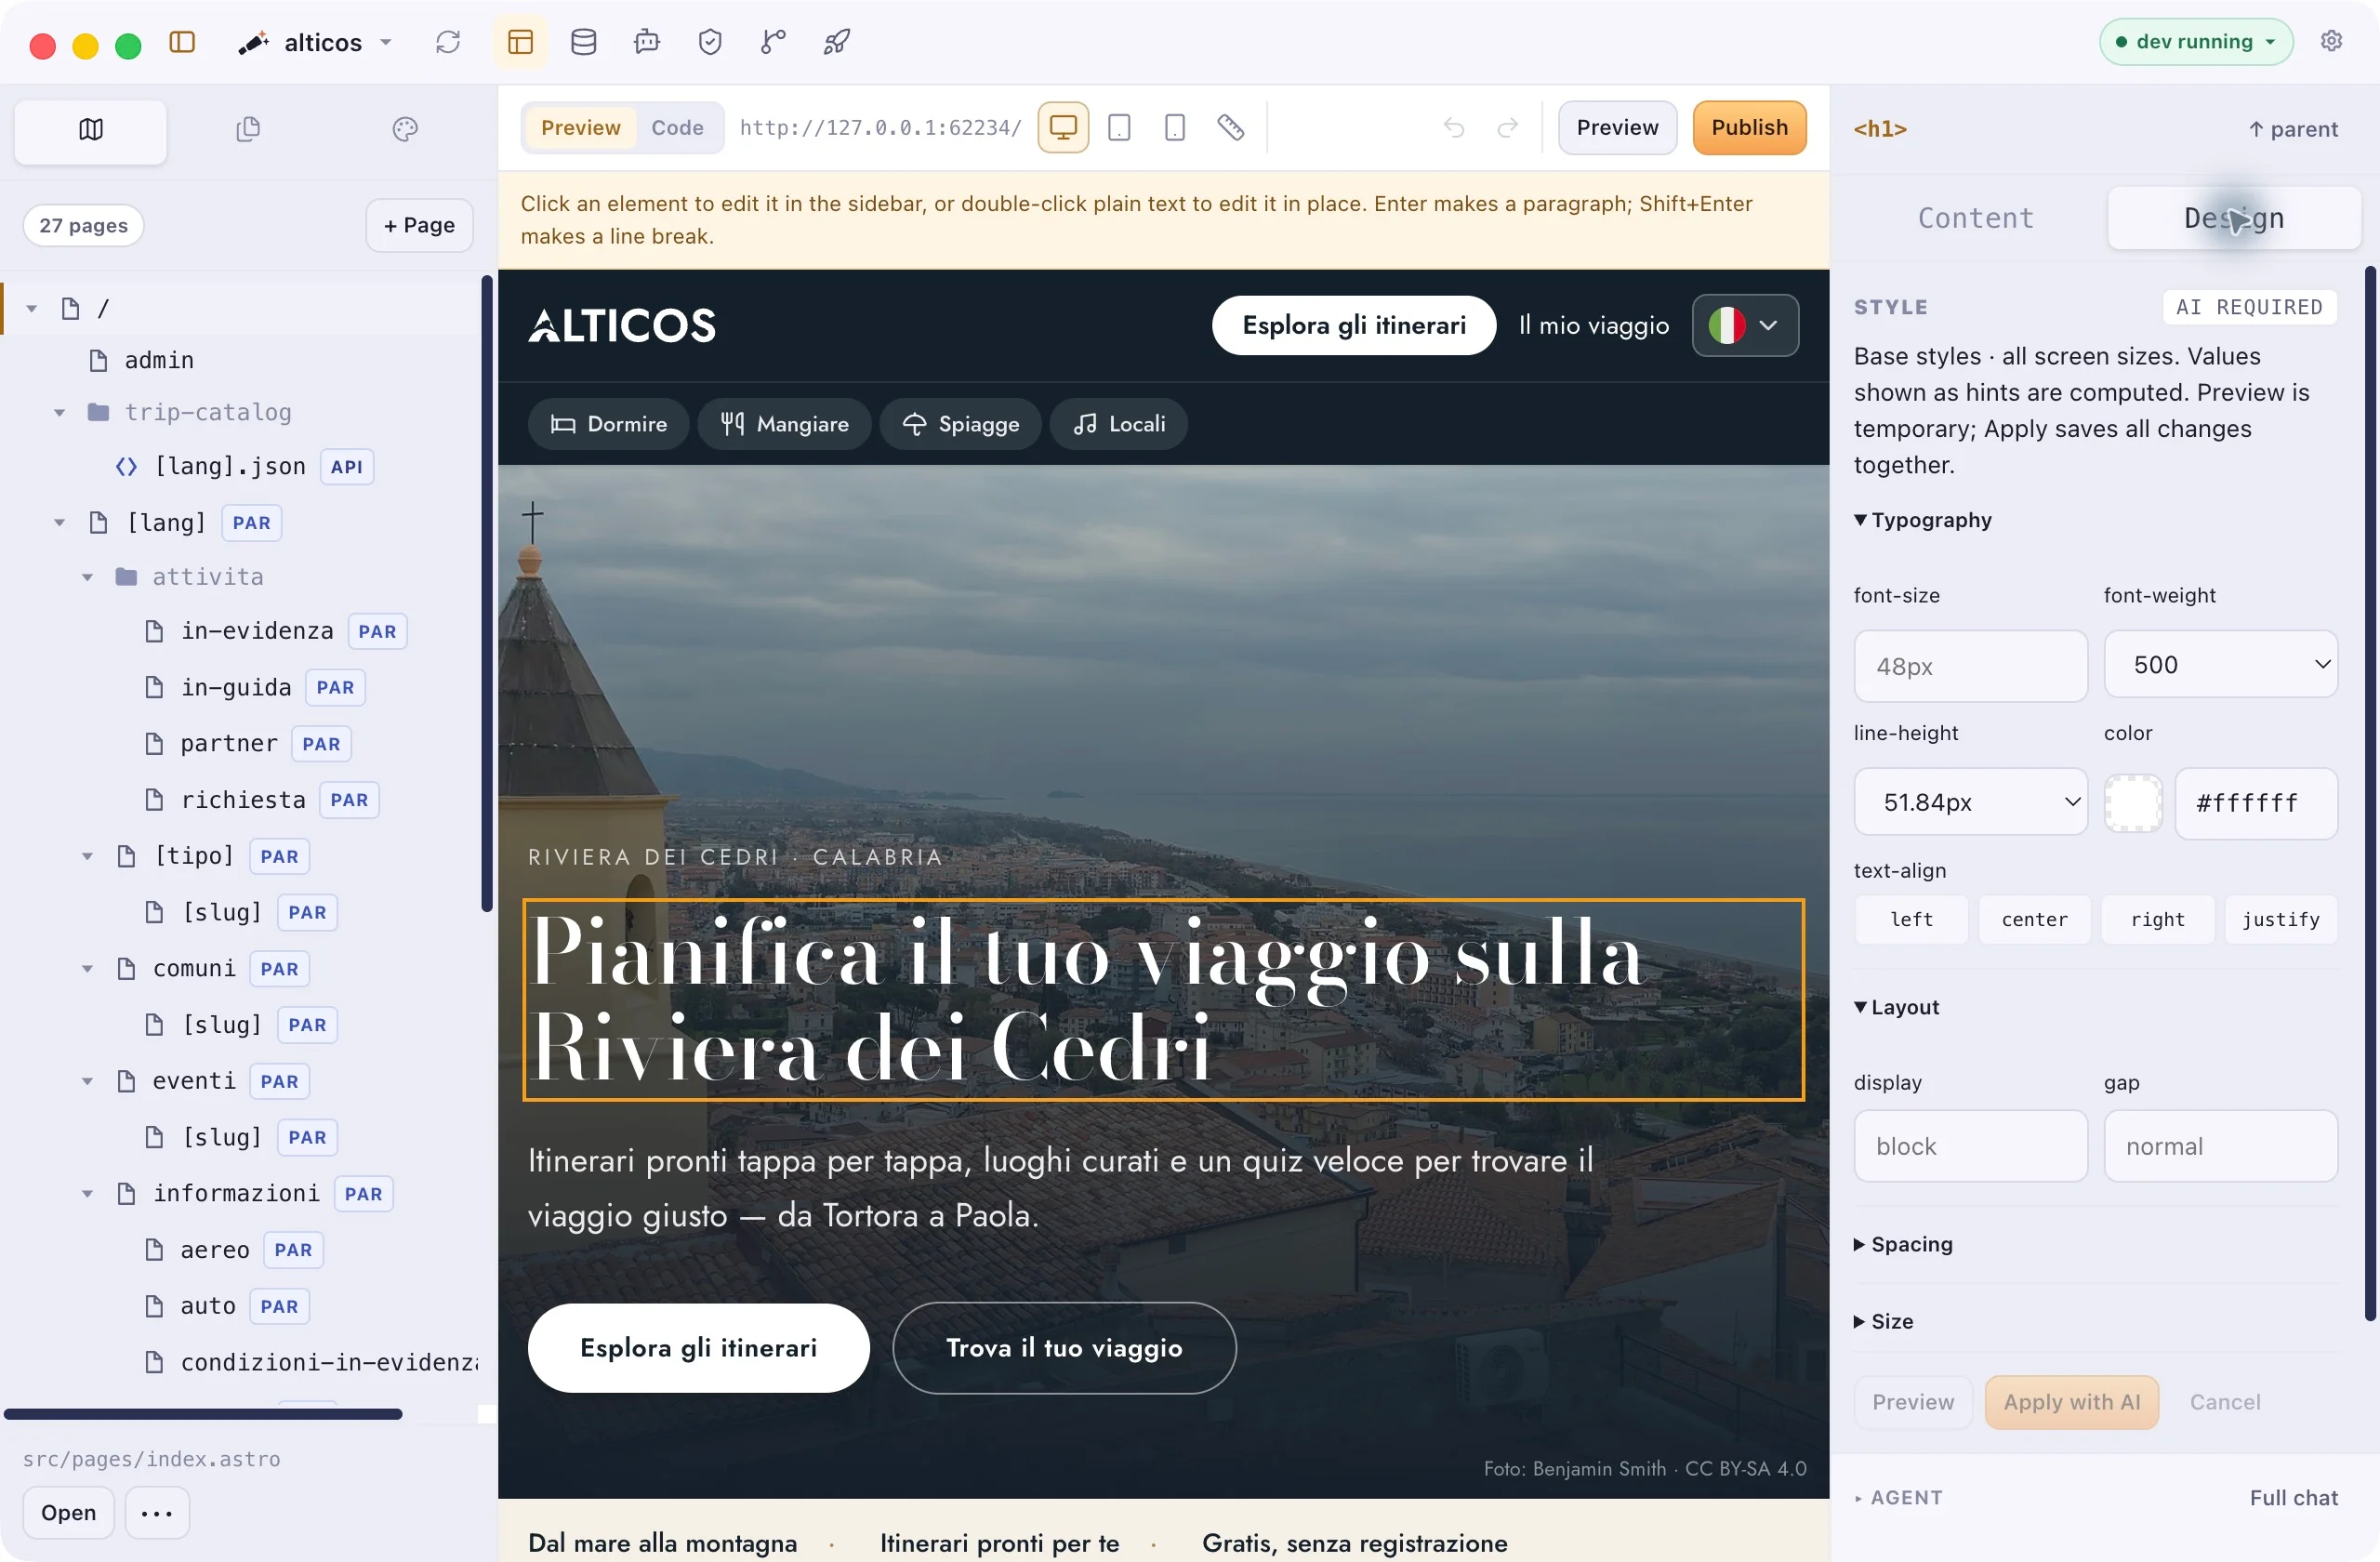Open the database icon
Image resolution: width=2380 pixels, height=1562 pixels.
(584, 42)
